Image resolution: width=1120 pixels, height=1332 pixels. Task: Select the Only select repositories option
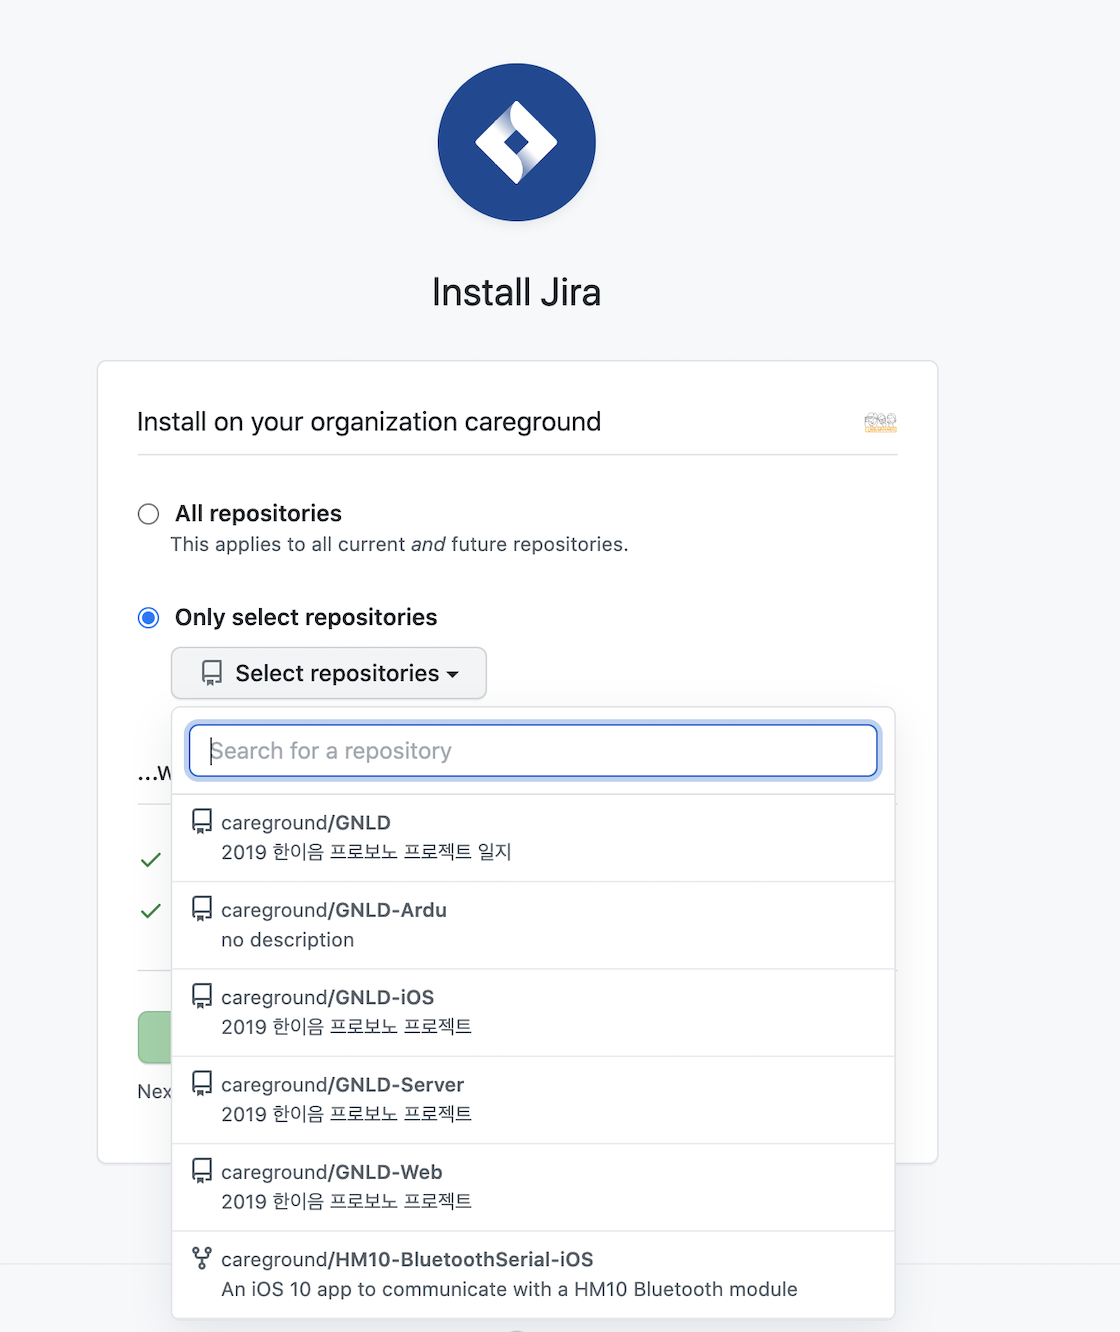coord(148,618)
